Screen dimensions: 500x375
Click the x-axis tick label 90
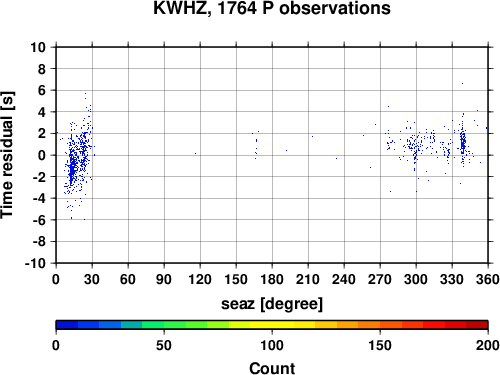[x=164, y=279]
